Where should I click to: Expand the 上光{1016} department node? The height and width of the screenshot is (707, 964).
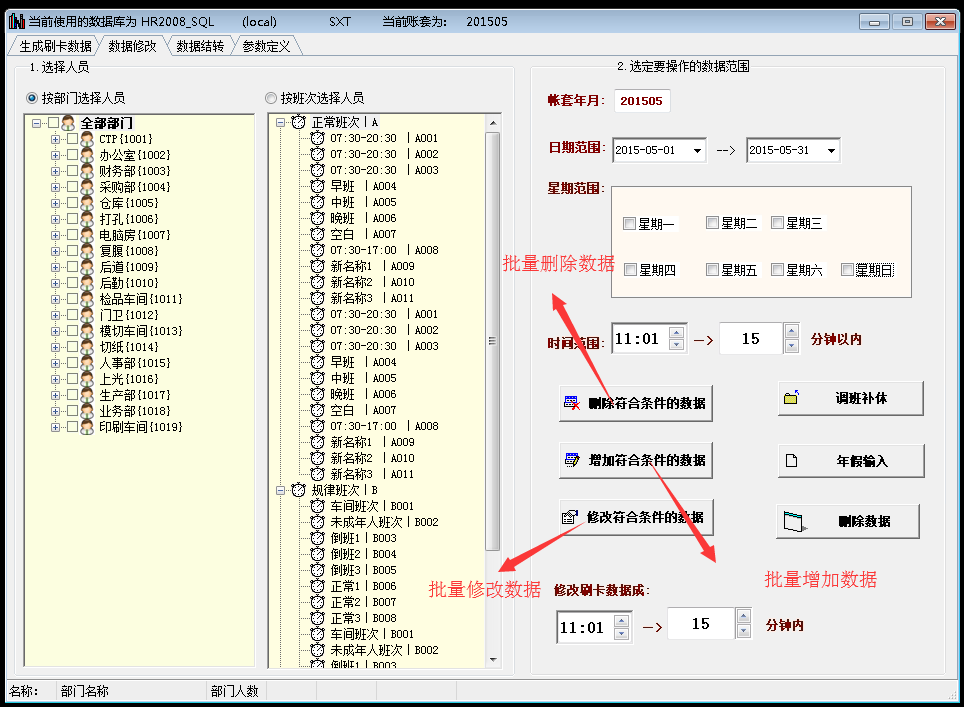point(55,379)
